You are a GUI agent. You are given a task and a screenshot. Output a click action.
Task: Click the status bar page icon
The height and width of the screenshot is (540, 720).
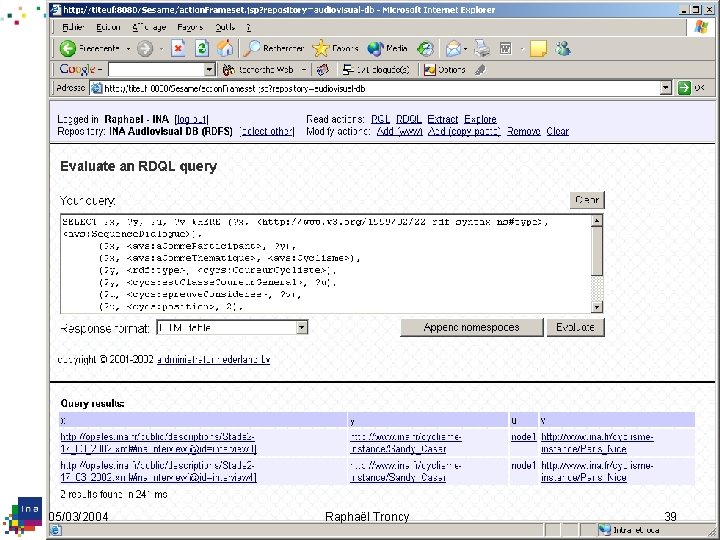[x=56, y=530]
